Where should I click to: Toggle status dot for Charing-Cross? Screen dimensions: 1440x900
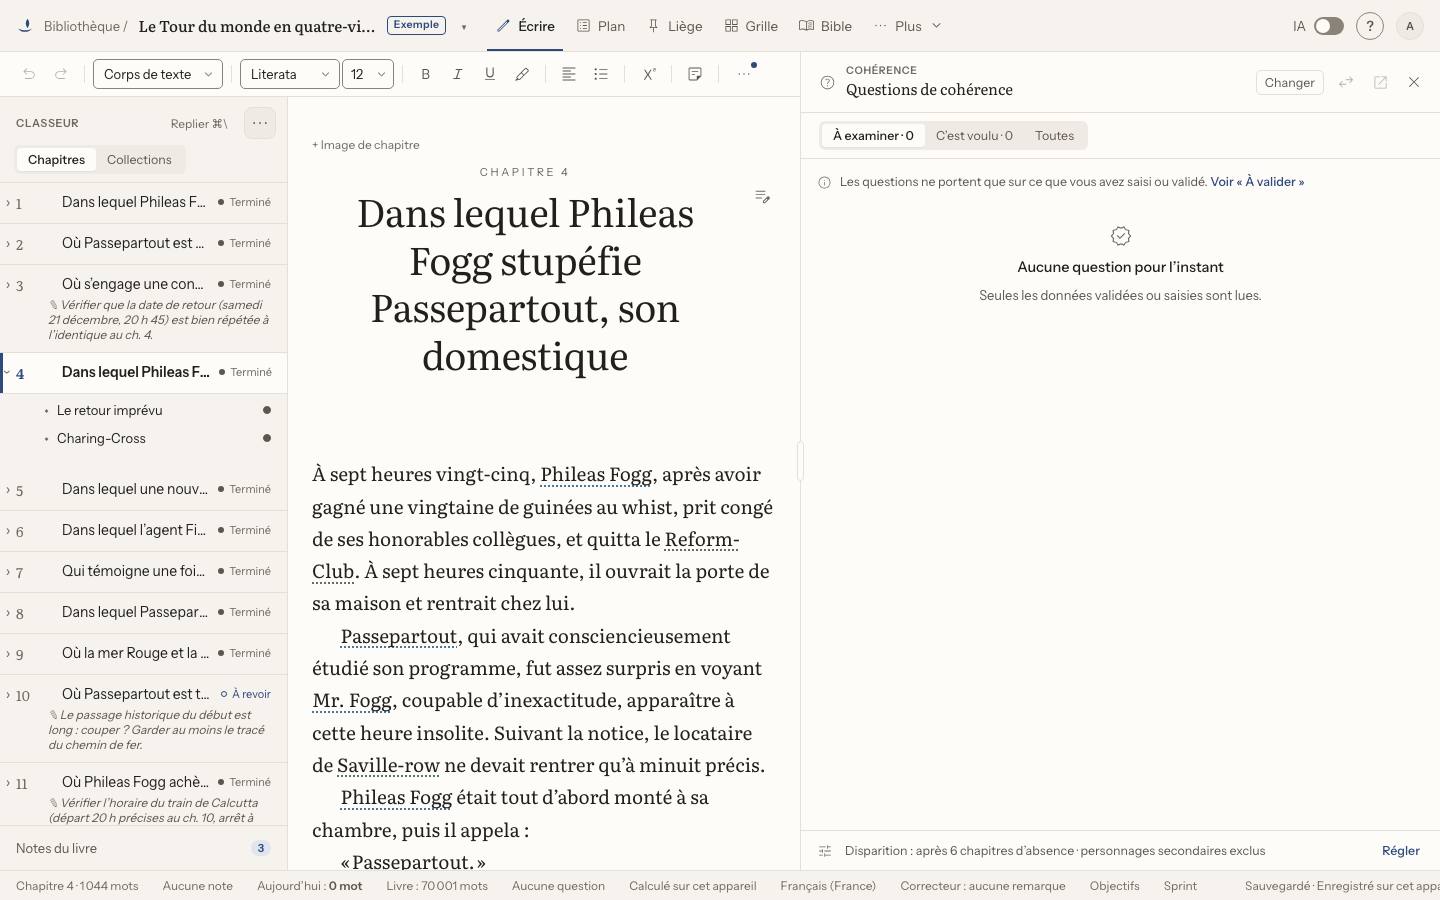click(x=267, y=438)
